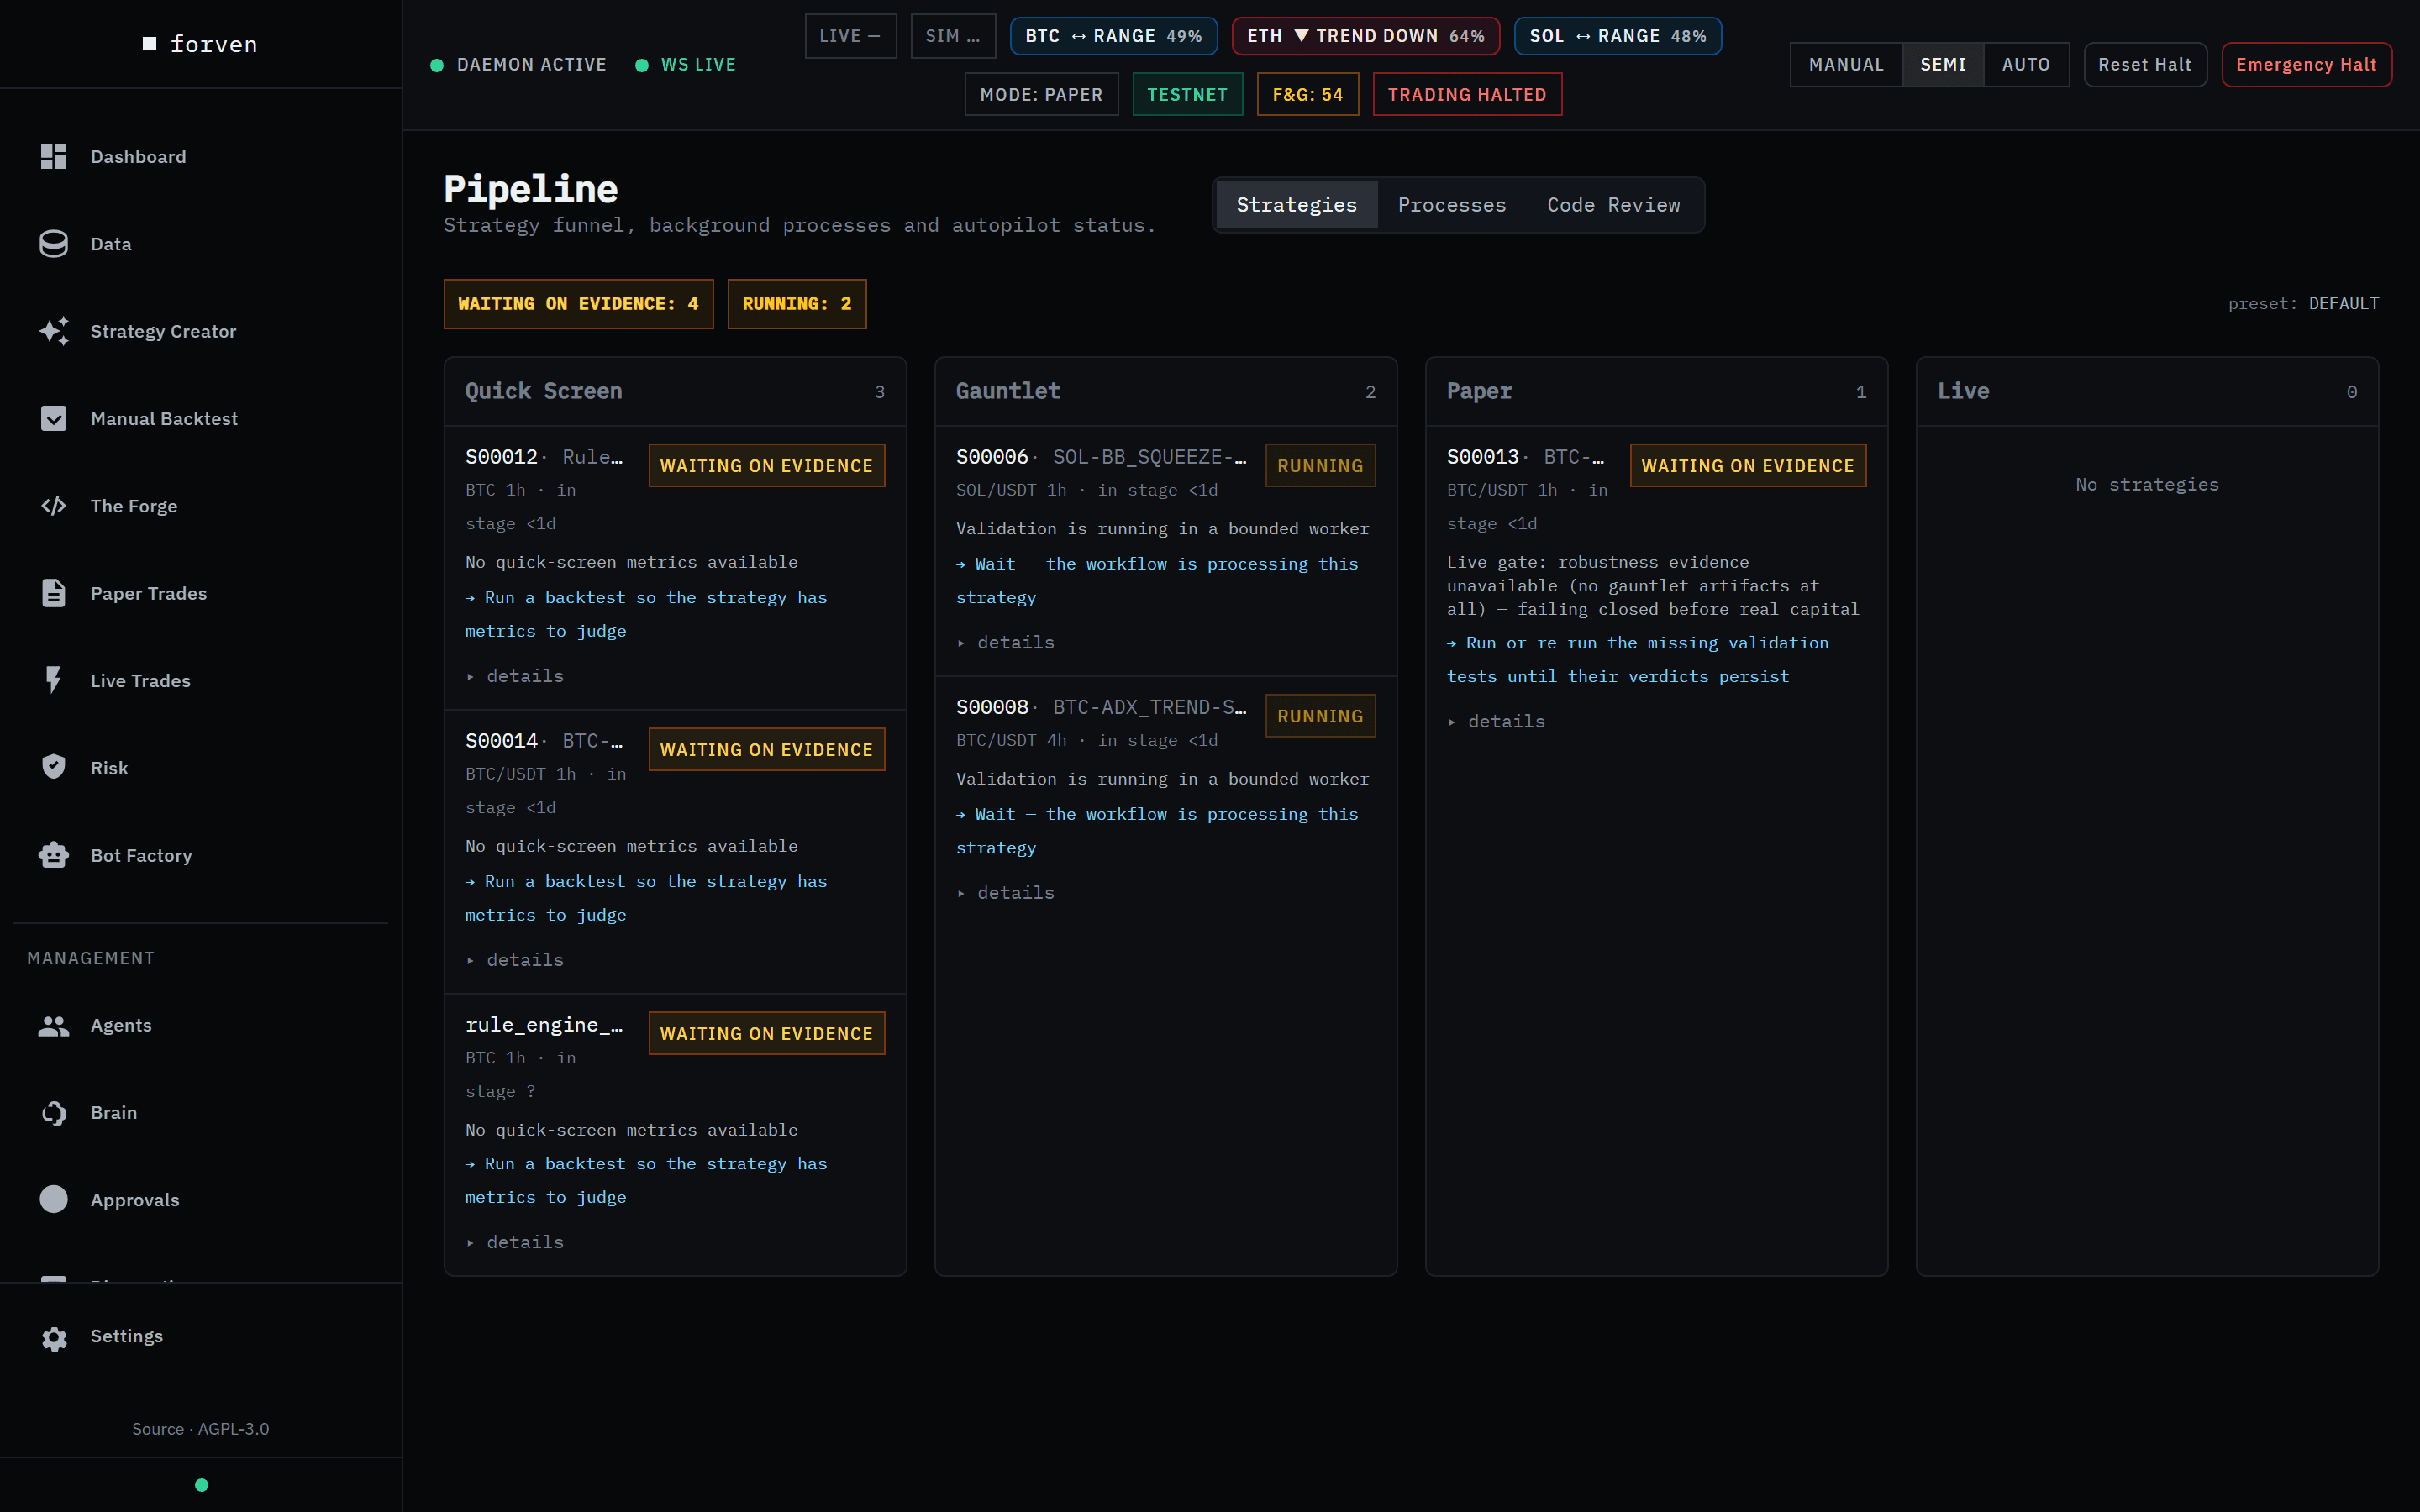Screen dimensions: 2420x1512
Task: Click the Approvals circle icon
Action: (53, 1199)
